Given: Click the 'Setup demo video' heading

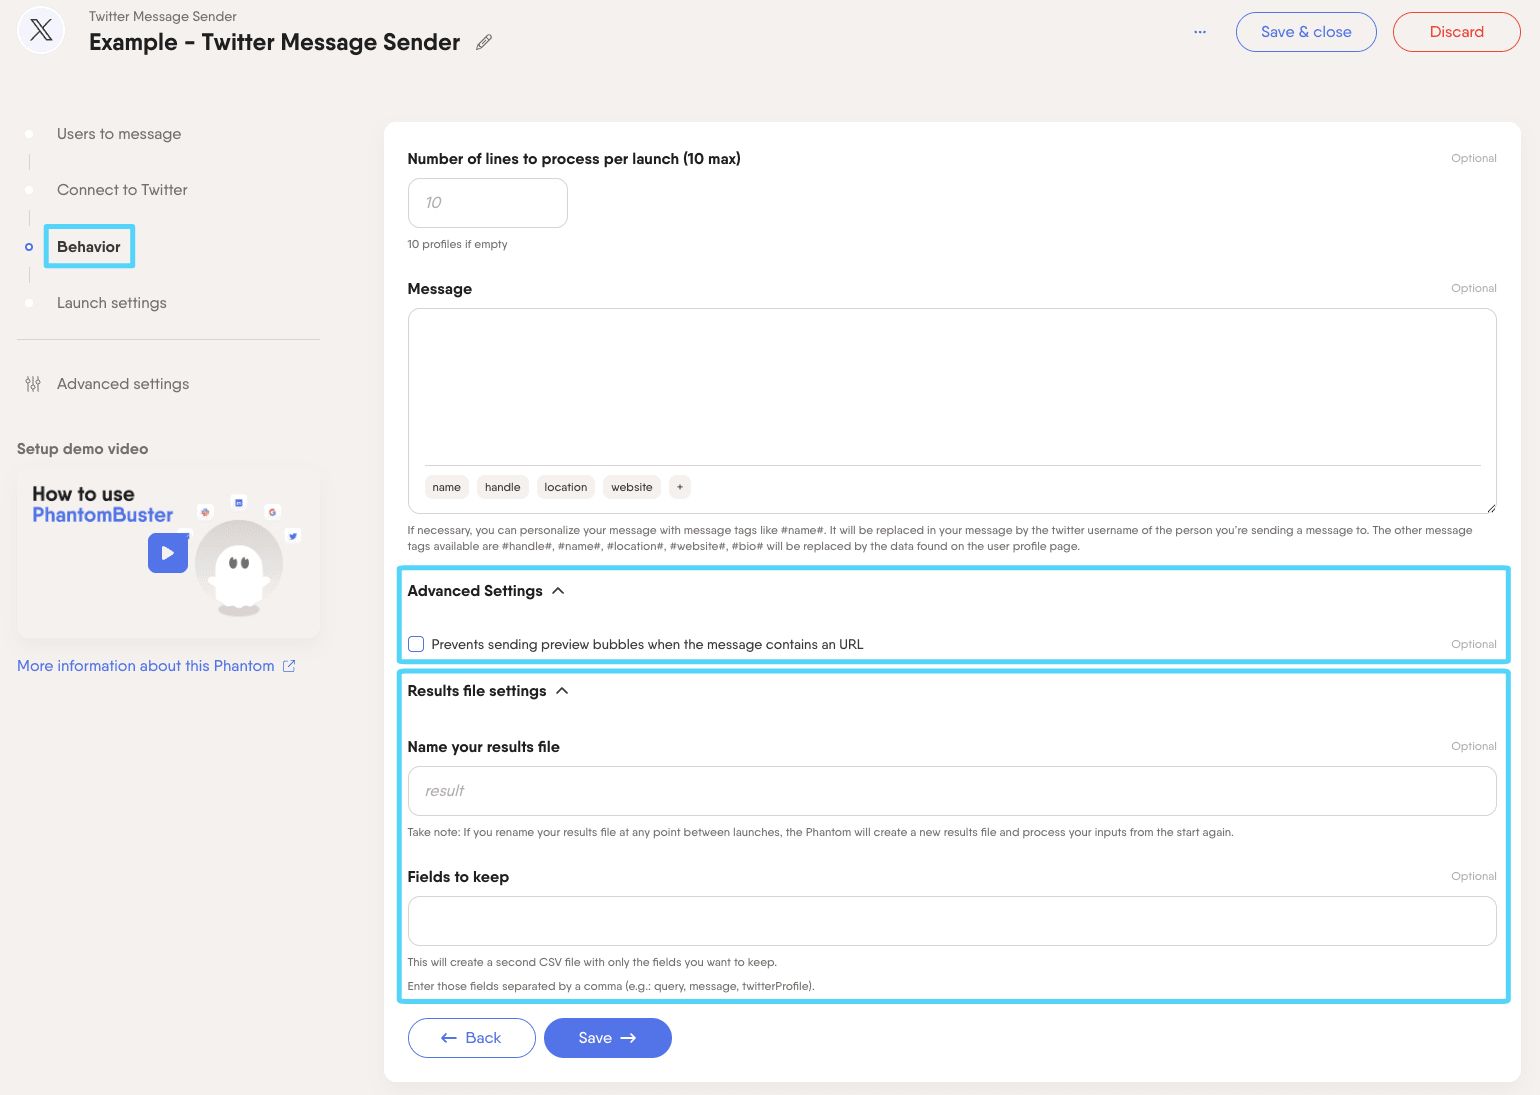Looking at the screenshot, I should pyautogui.click(x=83, y=449).
